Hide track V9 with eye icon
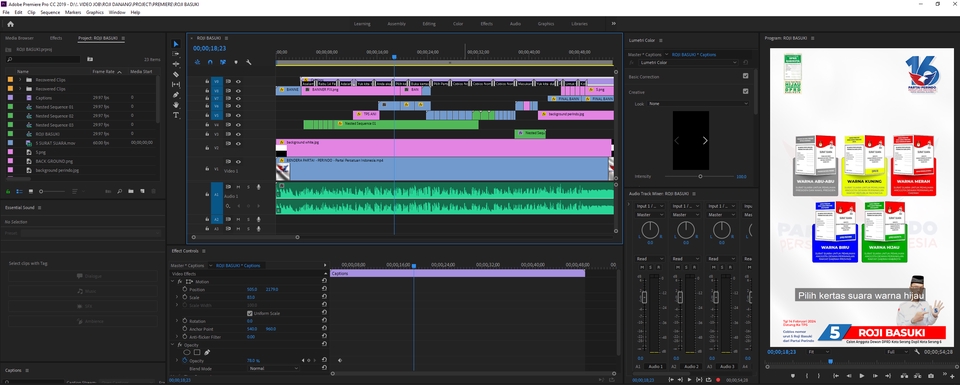960x385 pixels. tap(238, 81)
